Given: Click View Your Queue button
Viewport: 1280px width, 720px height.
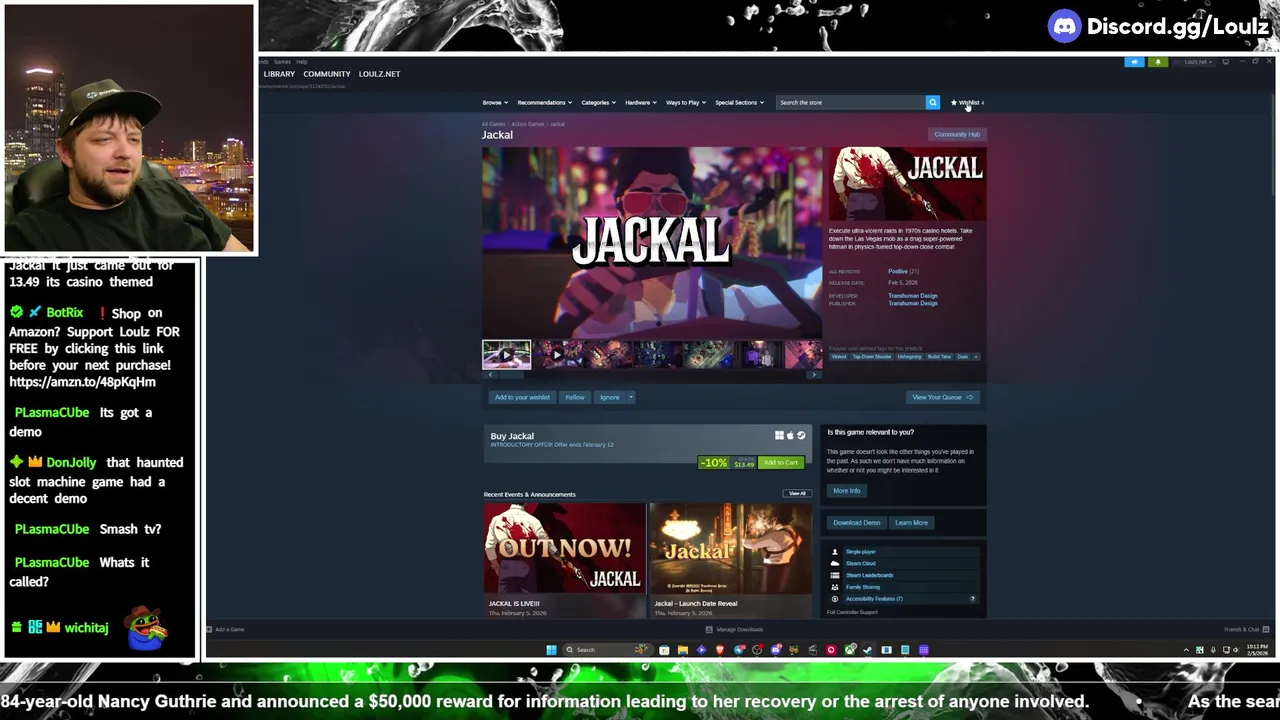Looking at the screenshot, I should [943, 397].
